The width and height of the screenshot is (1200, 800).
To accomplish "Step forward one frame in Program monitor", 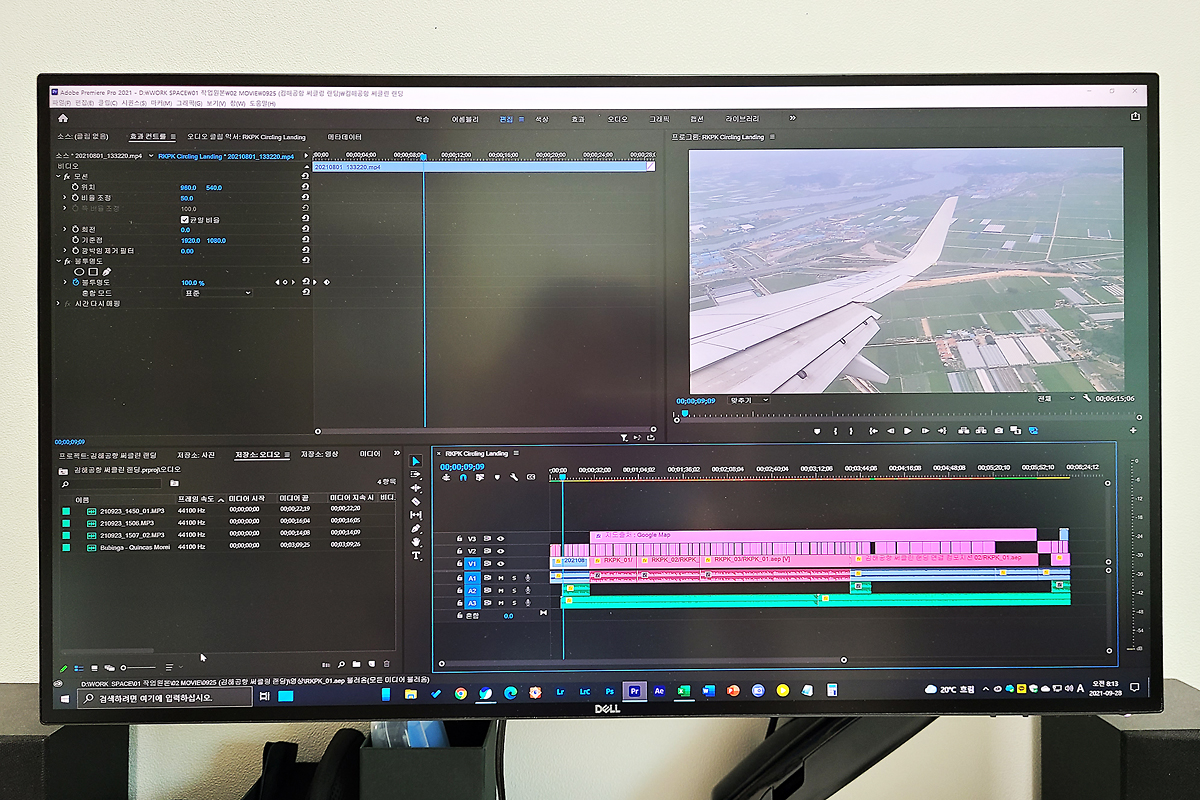I will pos(926,430).
